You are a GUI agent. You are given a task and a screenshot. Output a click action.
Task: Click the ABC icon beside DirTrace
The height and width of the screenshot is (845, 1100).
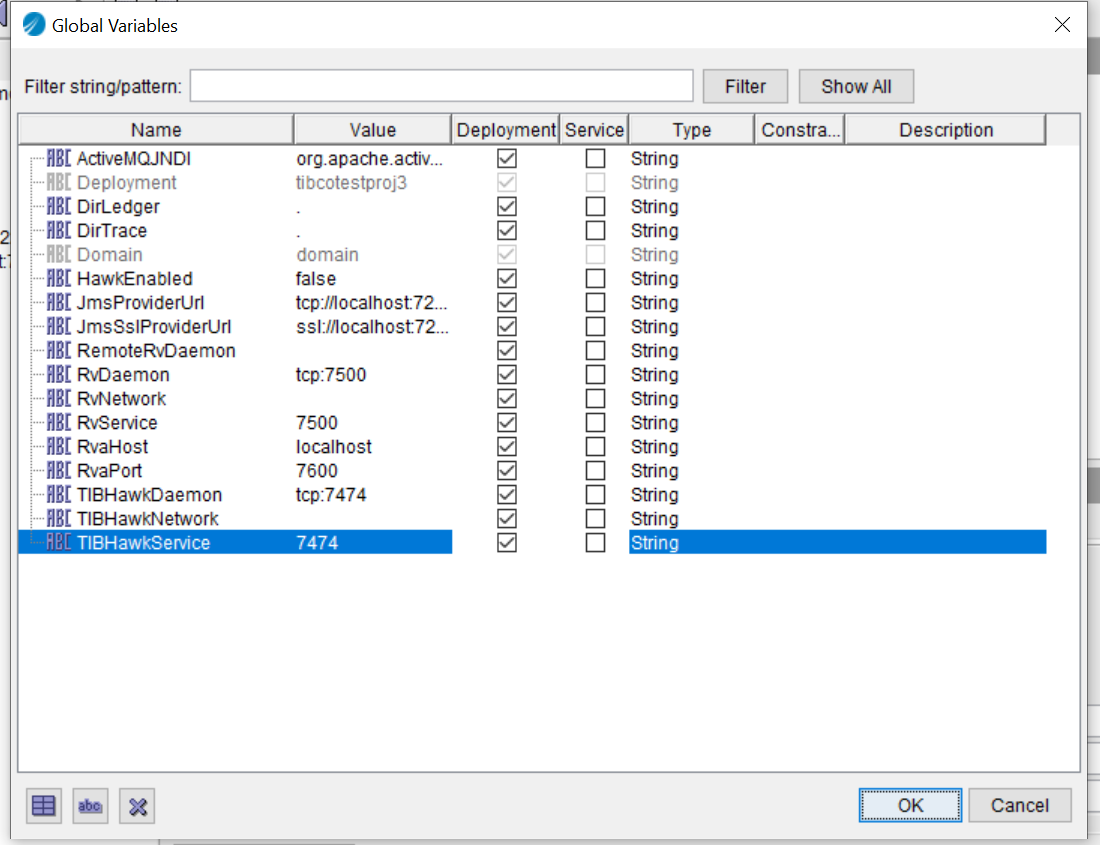[59, 231]
